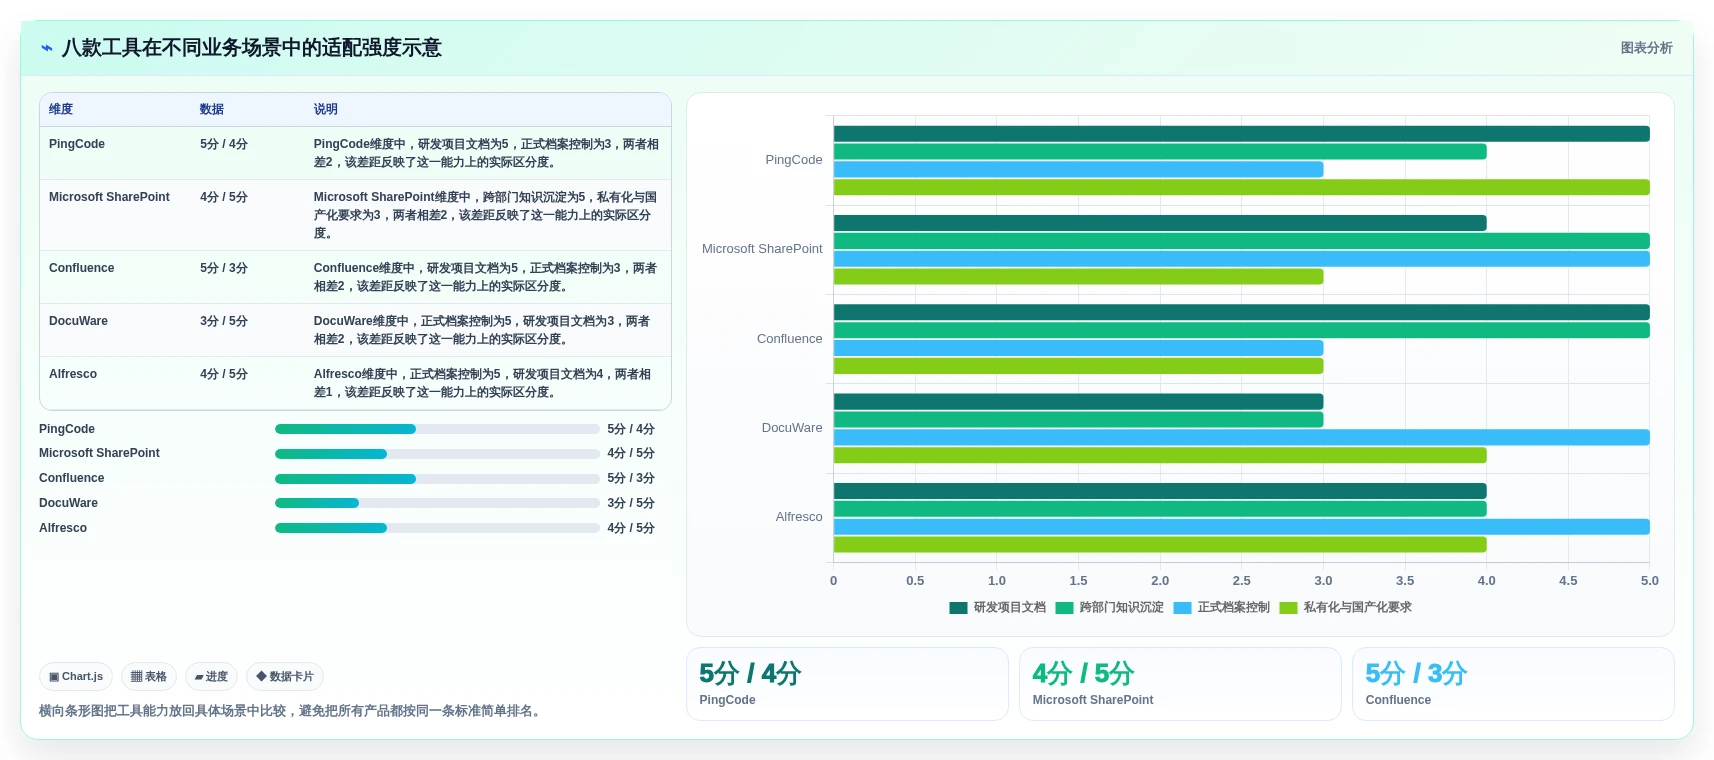
Task: Click the 2.5 tick on the chart's x-axis
Action: click(1241, 581)
